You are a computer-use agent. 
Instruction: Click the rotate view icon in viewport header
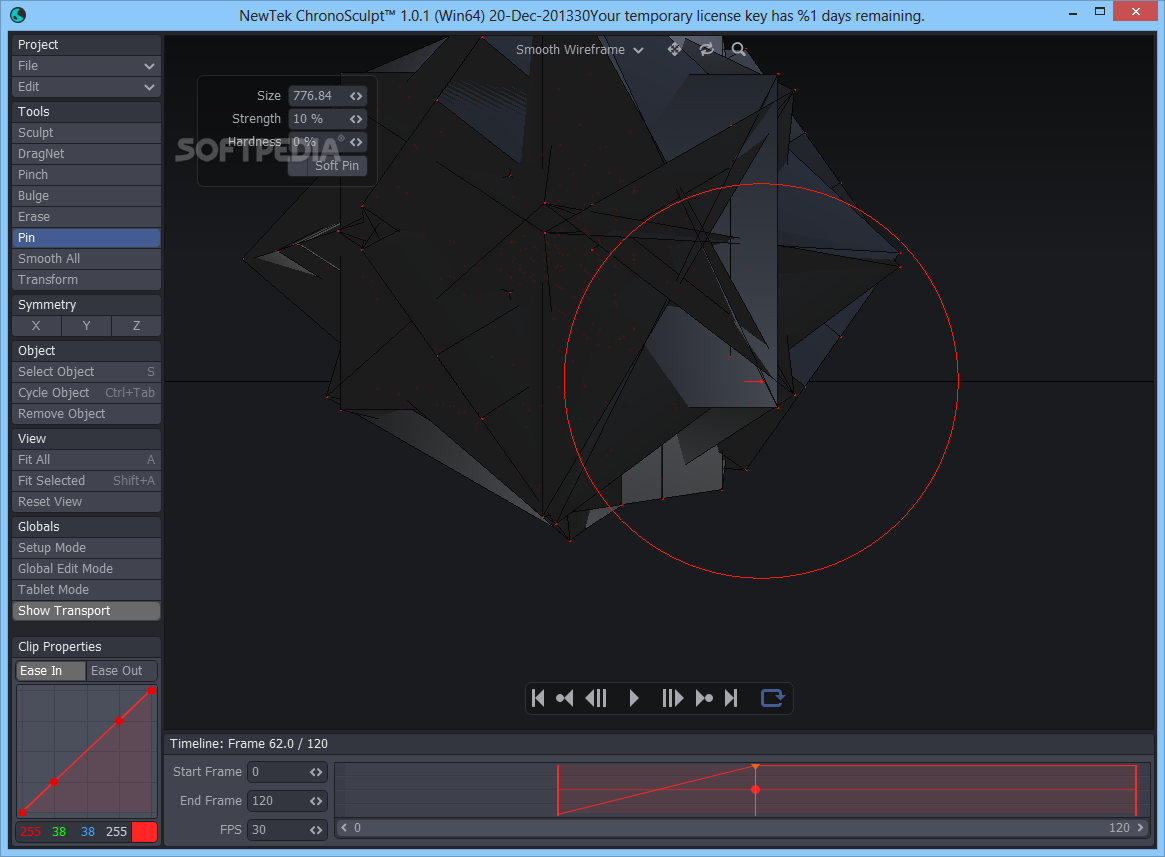pyautogui.click(x=707, y=49)
